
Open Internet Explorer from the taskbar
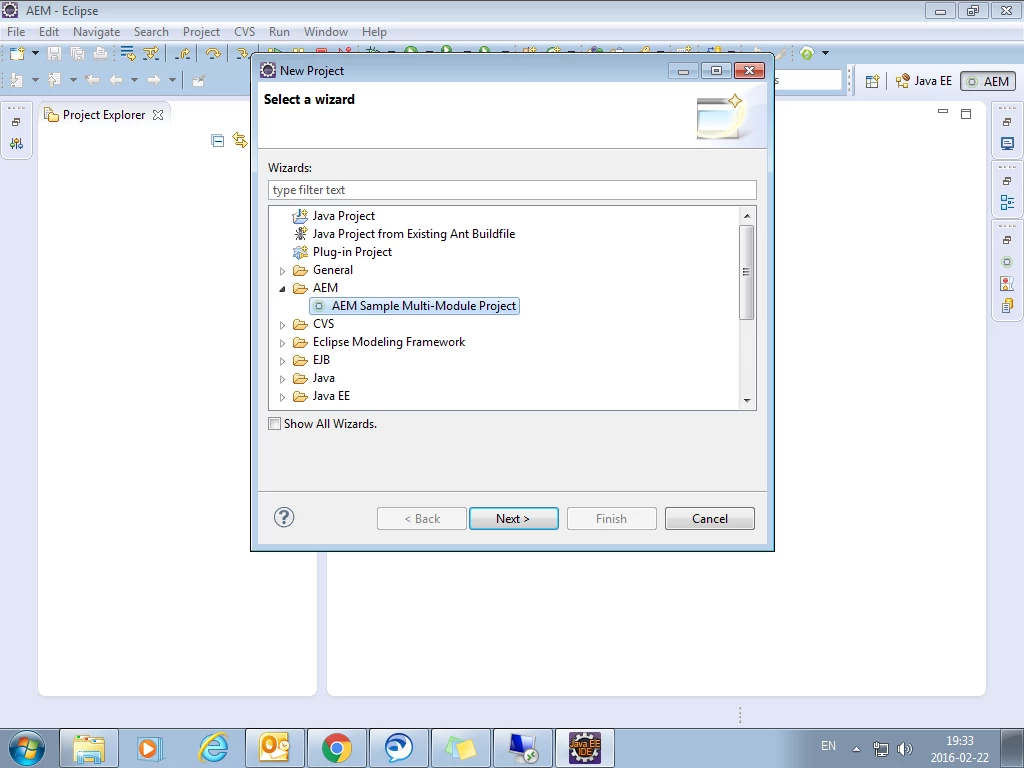(213, 748)
